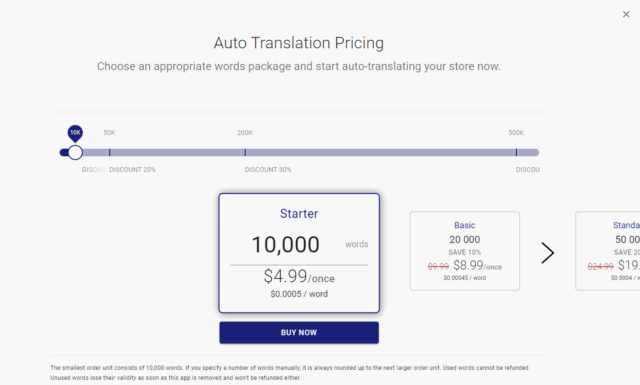Click the 50K tick on the slider
This screenshot has height=385, width=640.
coord(109,152)
